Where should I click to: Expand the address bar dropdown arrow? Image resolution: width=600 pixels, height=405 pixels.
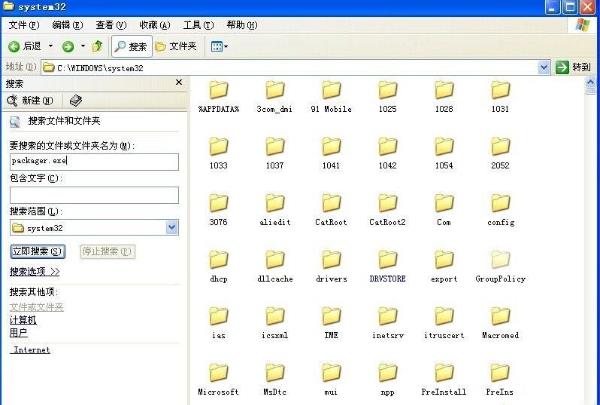click(544, 67)
